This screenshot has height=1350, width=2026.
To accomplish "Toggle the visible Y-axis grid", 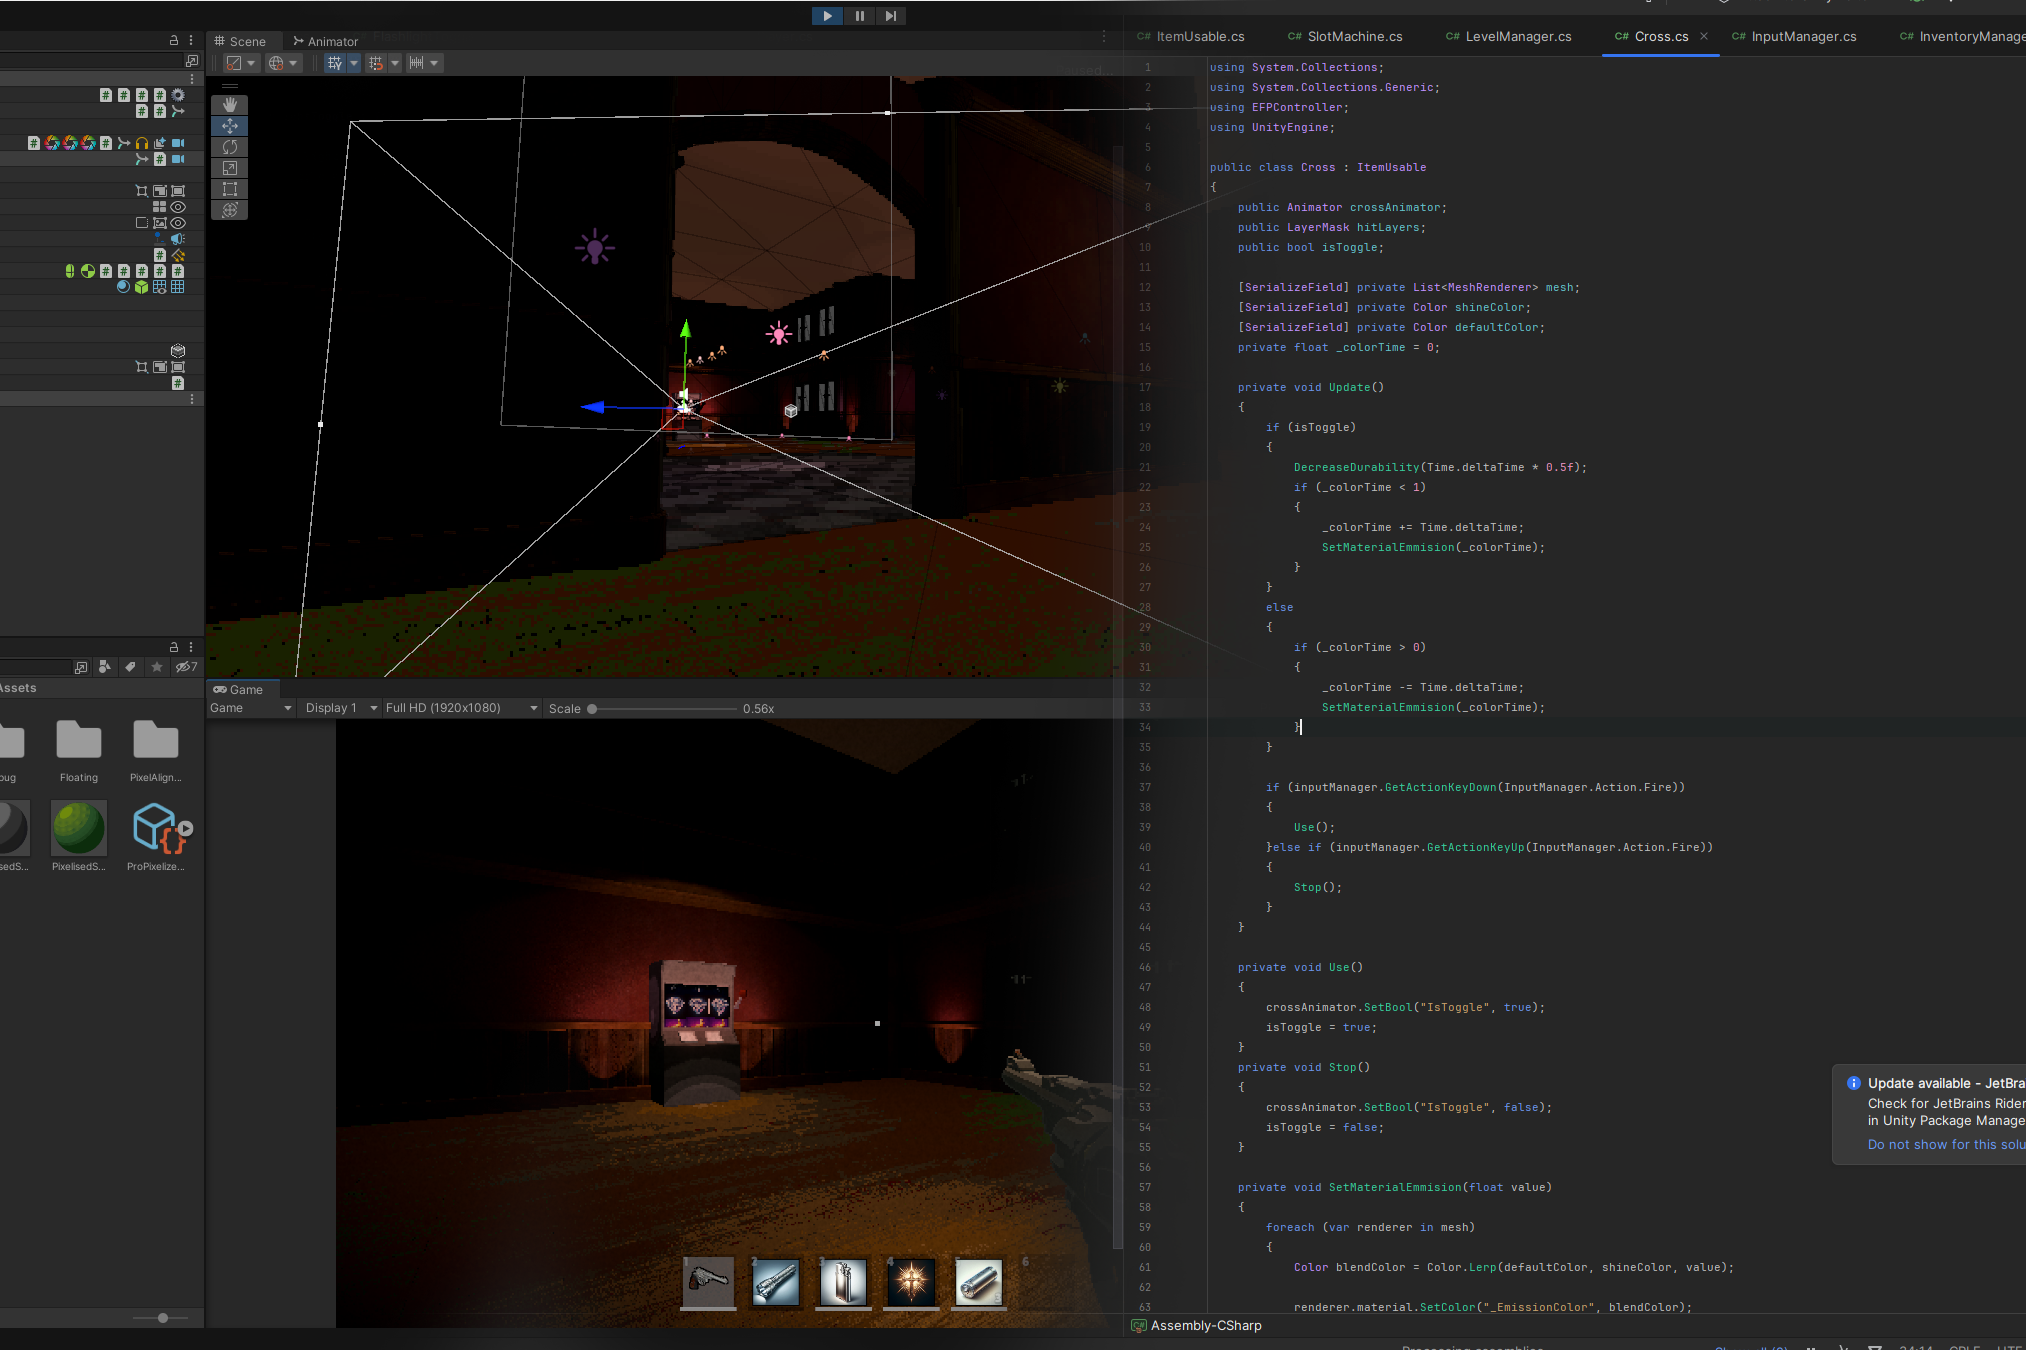I will [334, 63].
